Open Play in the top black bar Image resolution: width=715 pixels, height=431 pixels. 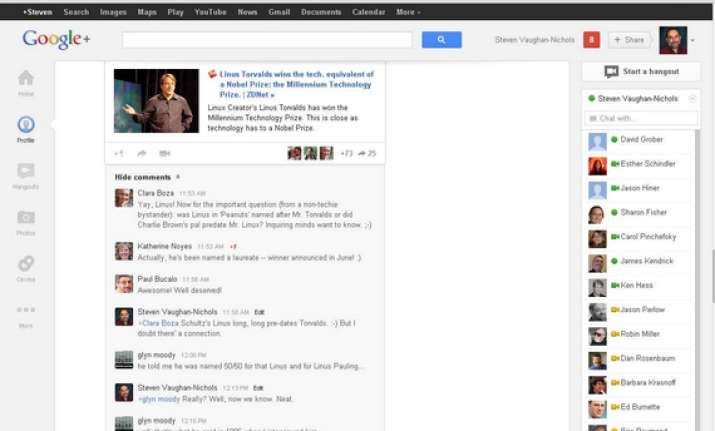pos(175,12)
